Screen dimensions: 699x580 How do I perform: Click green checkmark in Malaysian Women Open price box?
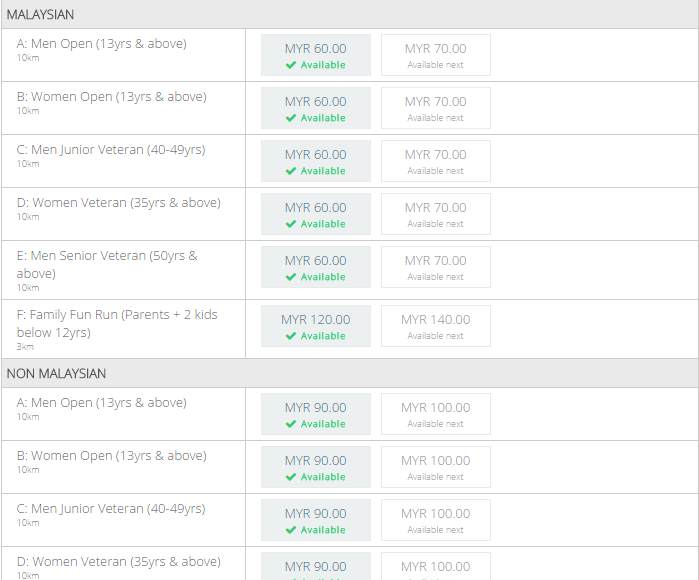[x=291, y=118]
